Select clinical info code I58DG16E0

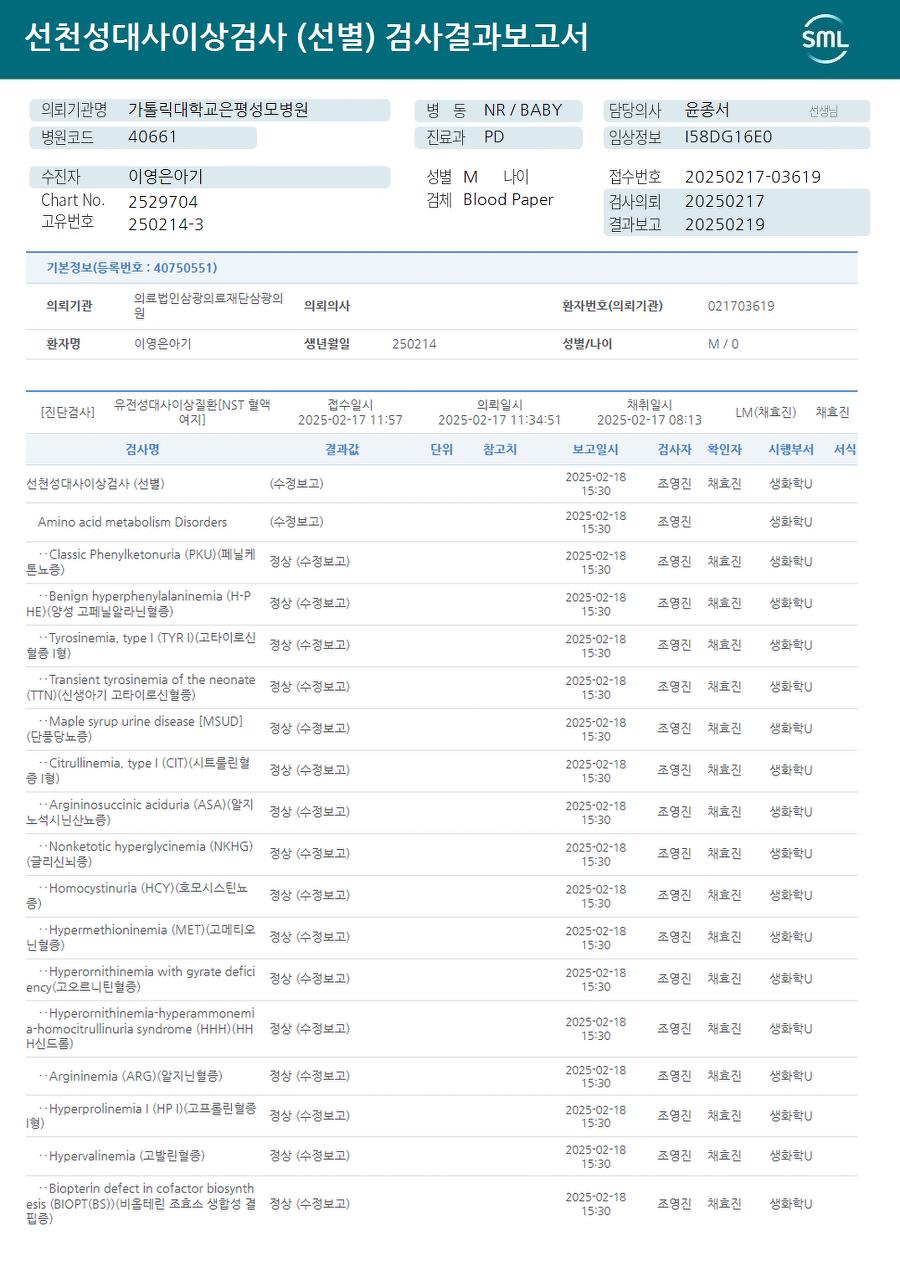(x=729, y=137)
